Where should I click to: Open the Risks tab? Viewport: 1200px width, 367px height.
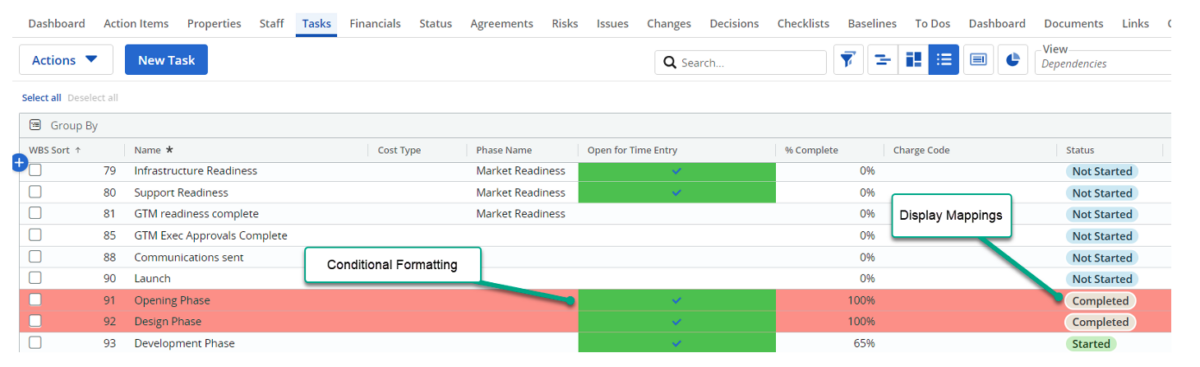tap(565, 24)
